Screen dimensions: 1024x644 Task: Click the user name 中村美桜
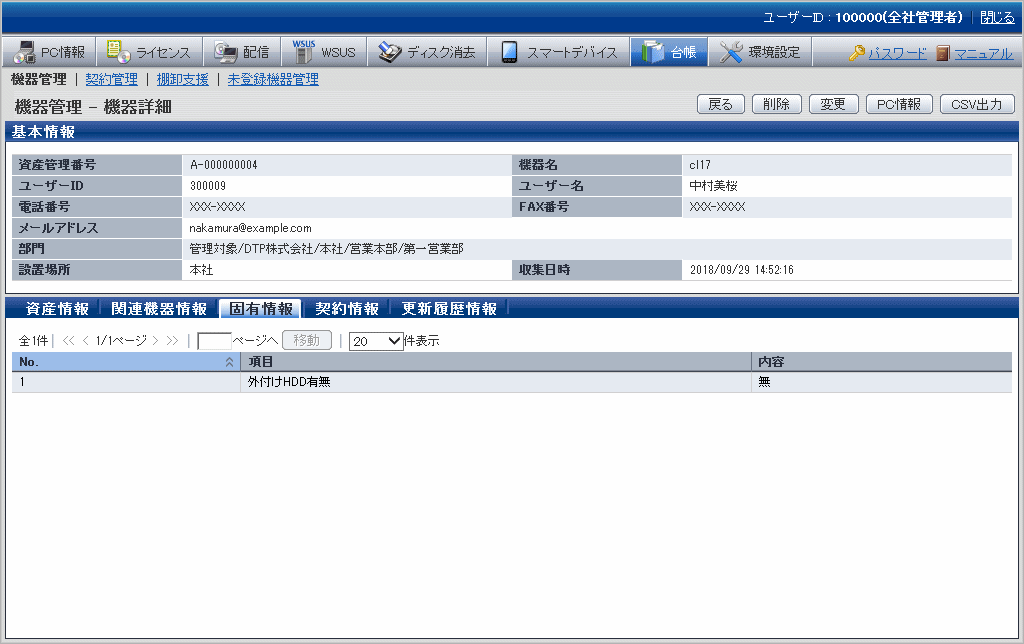(x=713, y=186)
